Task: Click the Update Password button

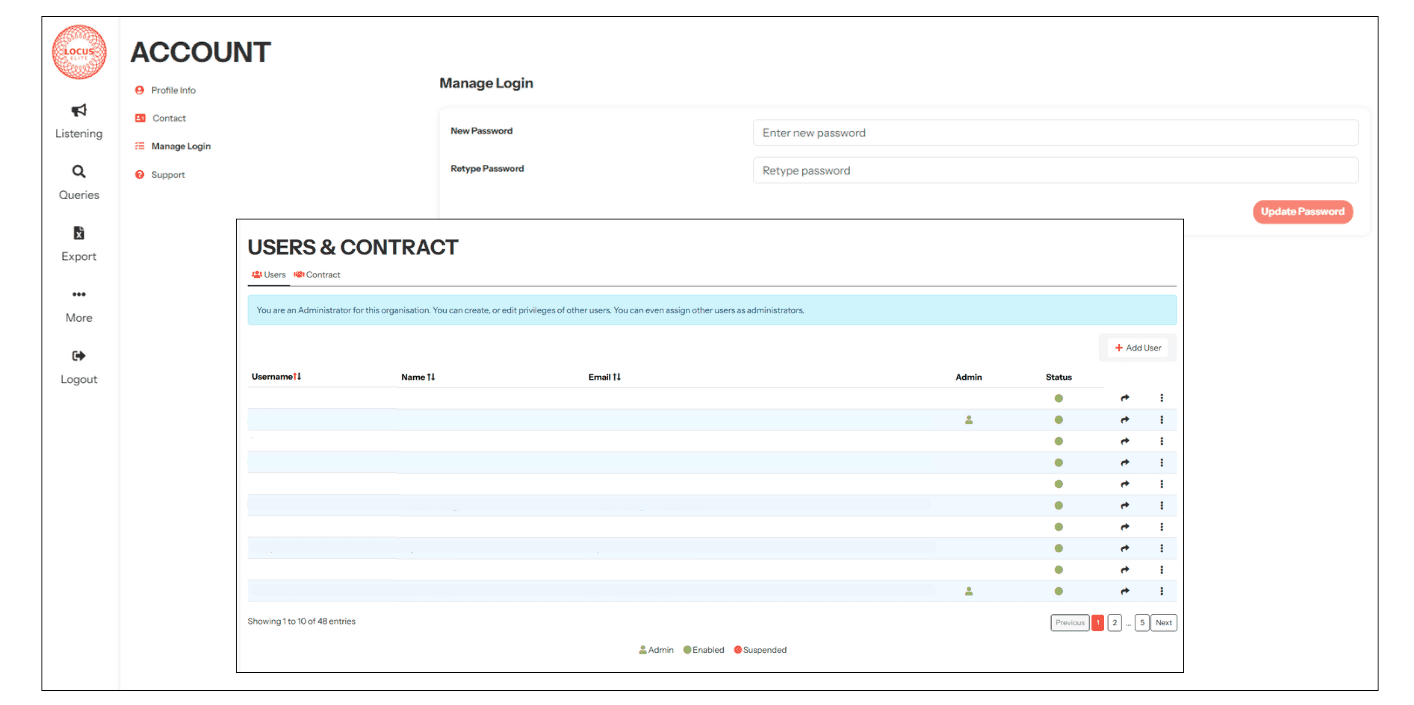Action: coord(1302,212)
